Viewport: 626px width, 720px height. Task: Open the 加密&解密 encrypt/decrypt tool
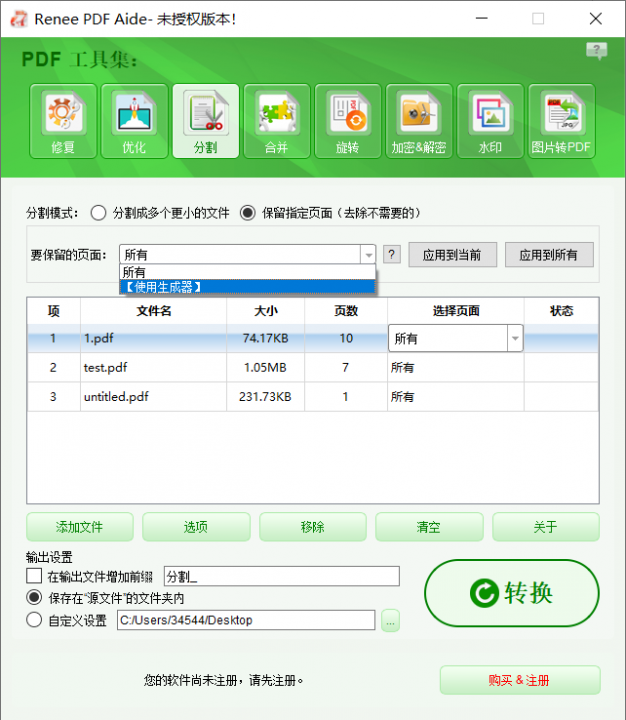[419, 121]
